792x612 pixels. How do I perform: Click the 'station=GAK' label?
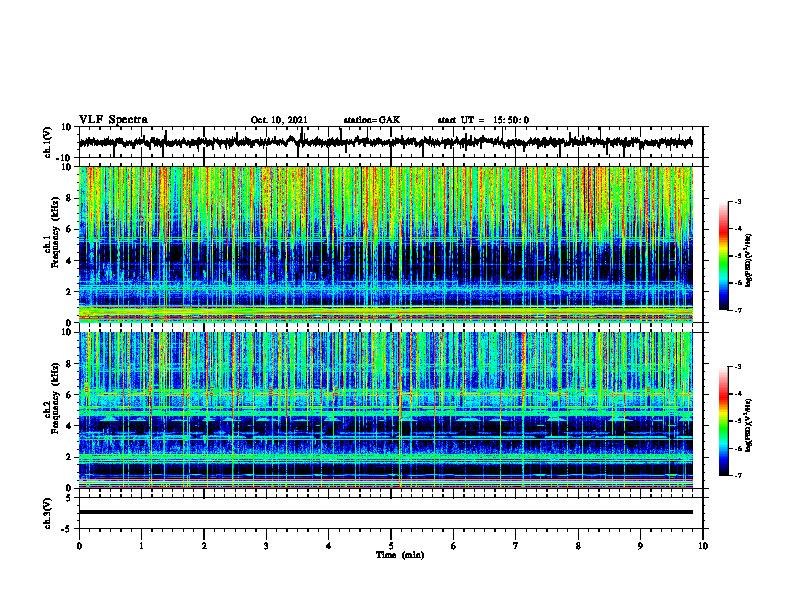pyautogui.click(x=372, y=120)
